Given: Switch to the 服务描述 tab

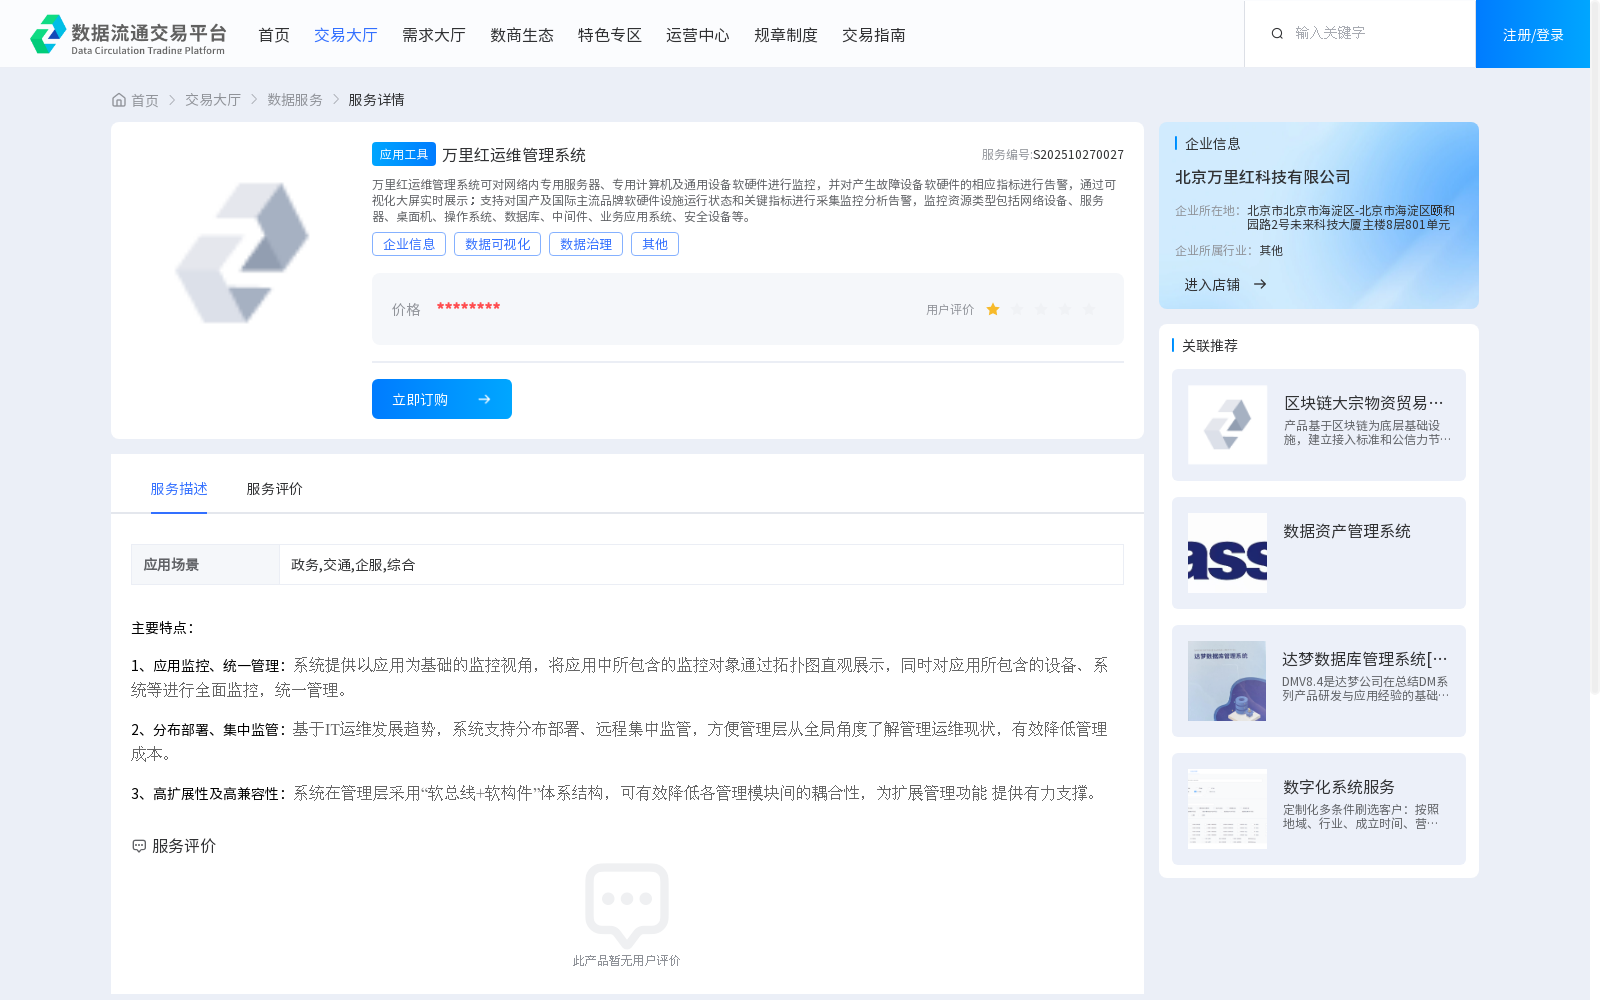Looking at the screenshot, I should click(179, 489).
